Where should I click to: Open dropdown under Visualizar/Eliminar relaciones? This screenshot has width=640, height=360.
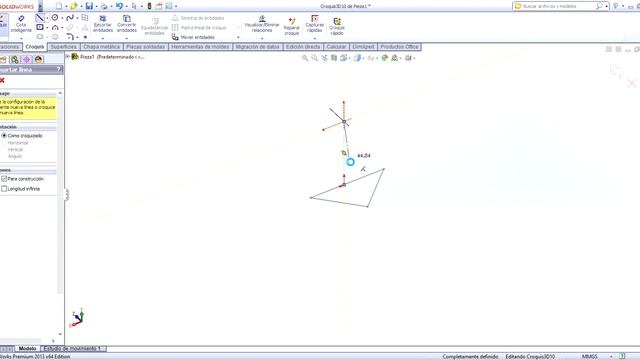click(x=262, y=38)
